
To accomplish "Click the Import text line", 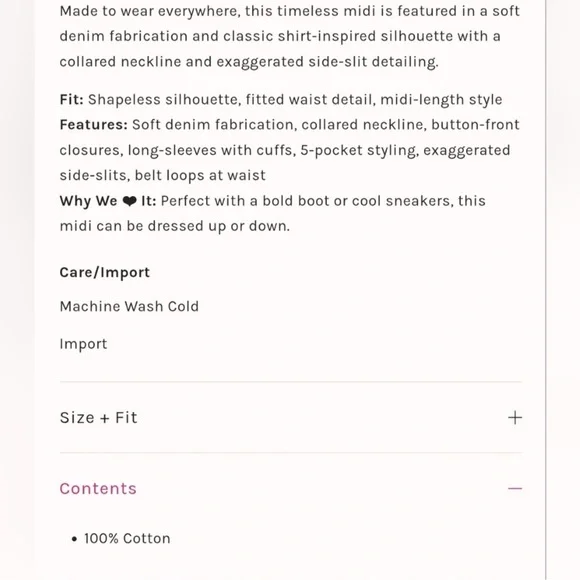I will [83, 344].
